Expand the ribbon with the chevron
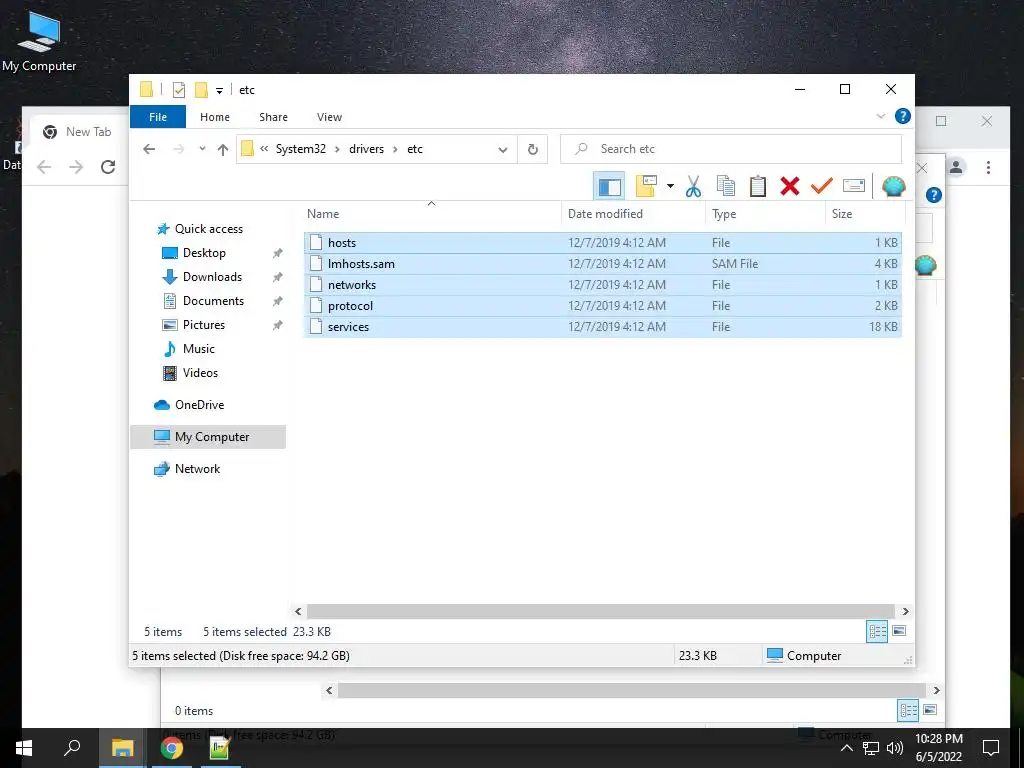1024x768 pixels. click(880, 116)
